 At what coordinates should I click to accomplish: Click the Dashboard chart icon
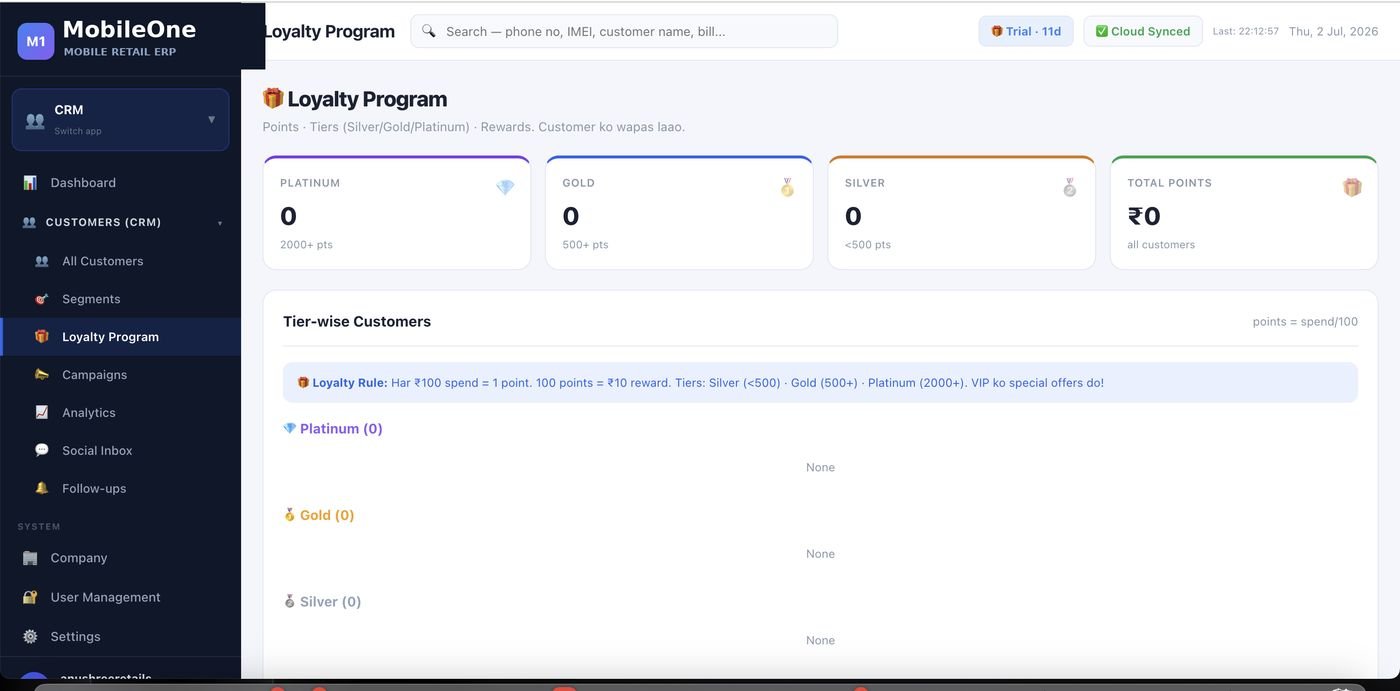pyautogui.click(x=30, y=182)
